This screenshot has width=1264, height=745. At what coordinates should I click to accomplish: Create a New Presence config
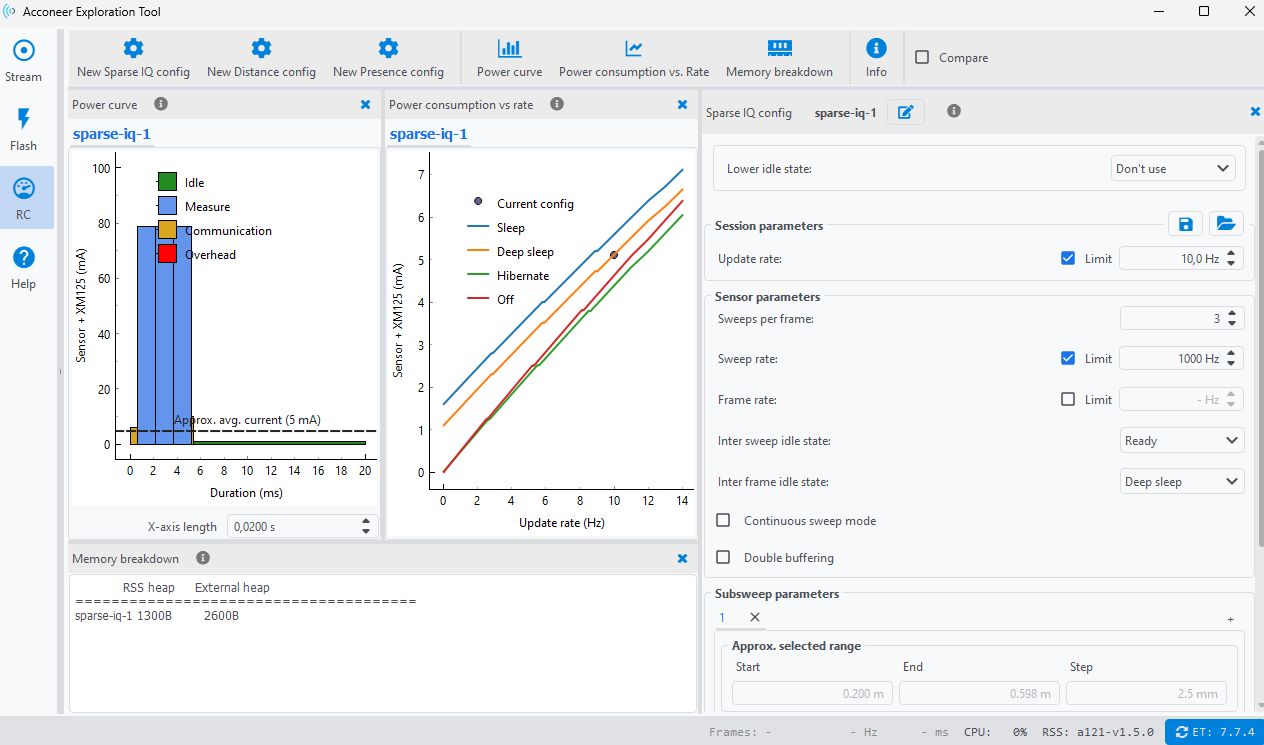[388, 58]
